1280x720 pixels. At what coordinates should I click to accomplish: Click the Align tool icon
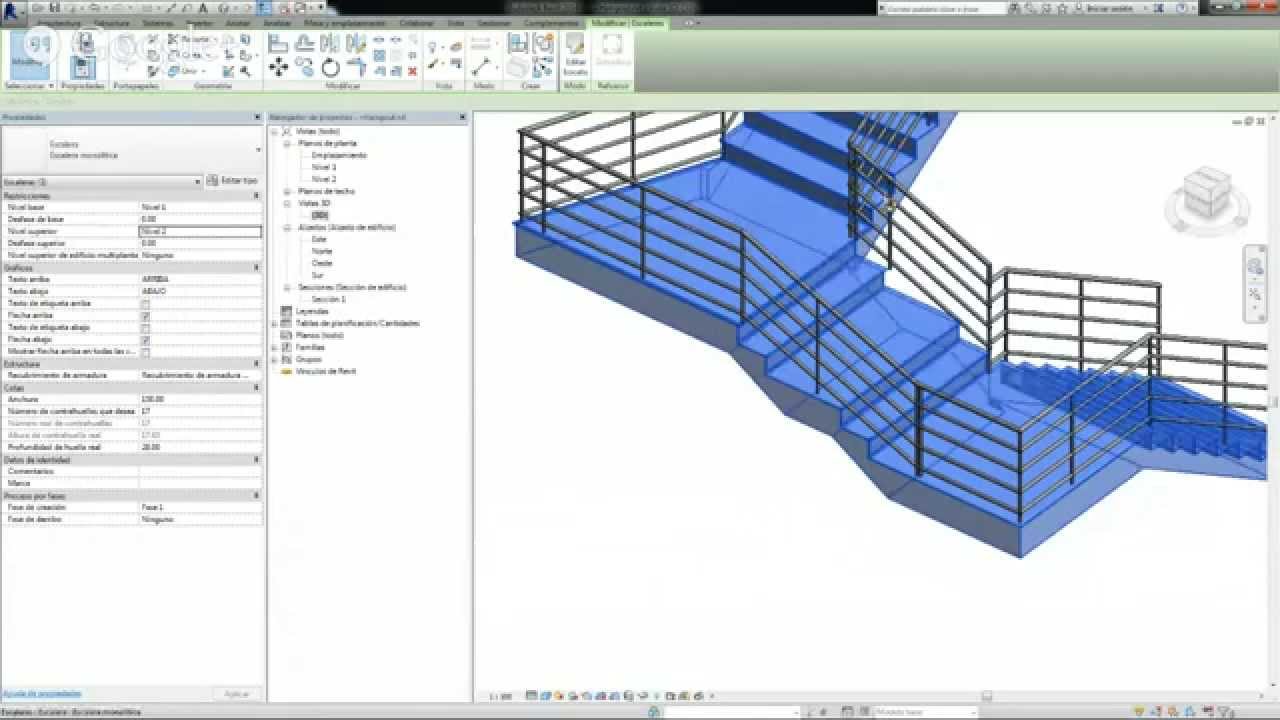click(278, 44)
